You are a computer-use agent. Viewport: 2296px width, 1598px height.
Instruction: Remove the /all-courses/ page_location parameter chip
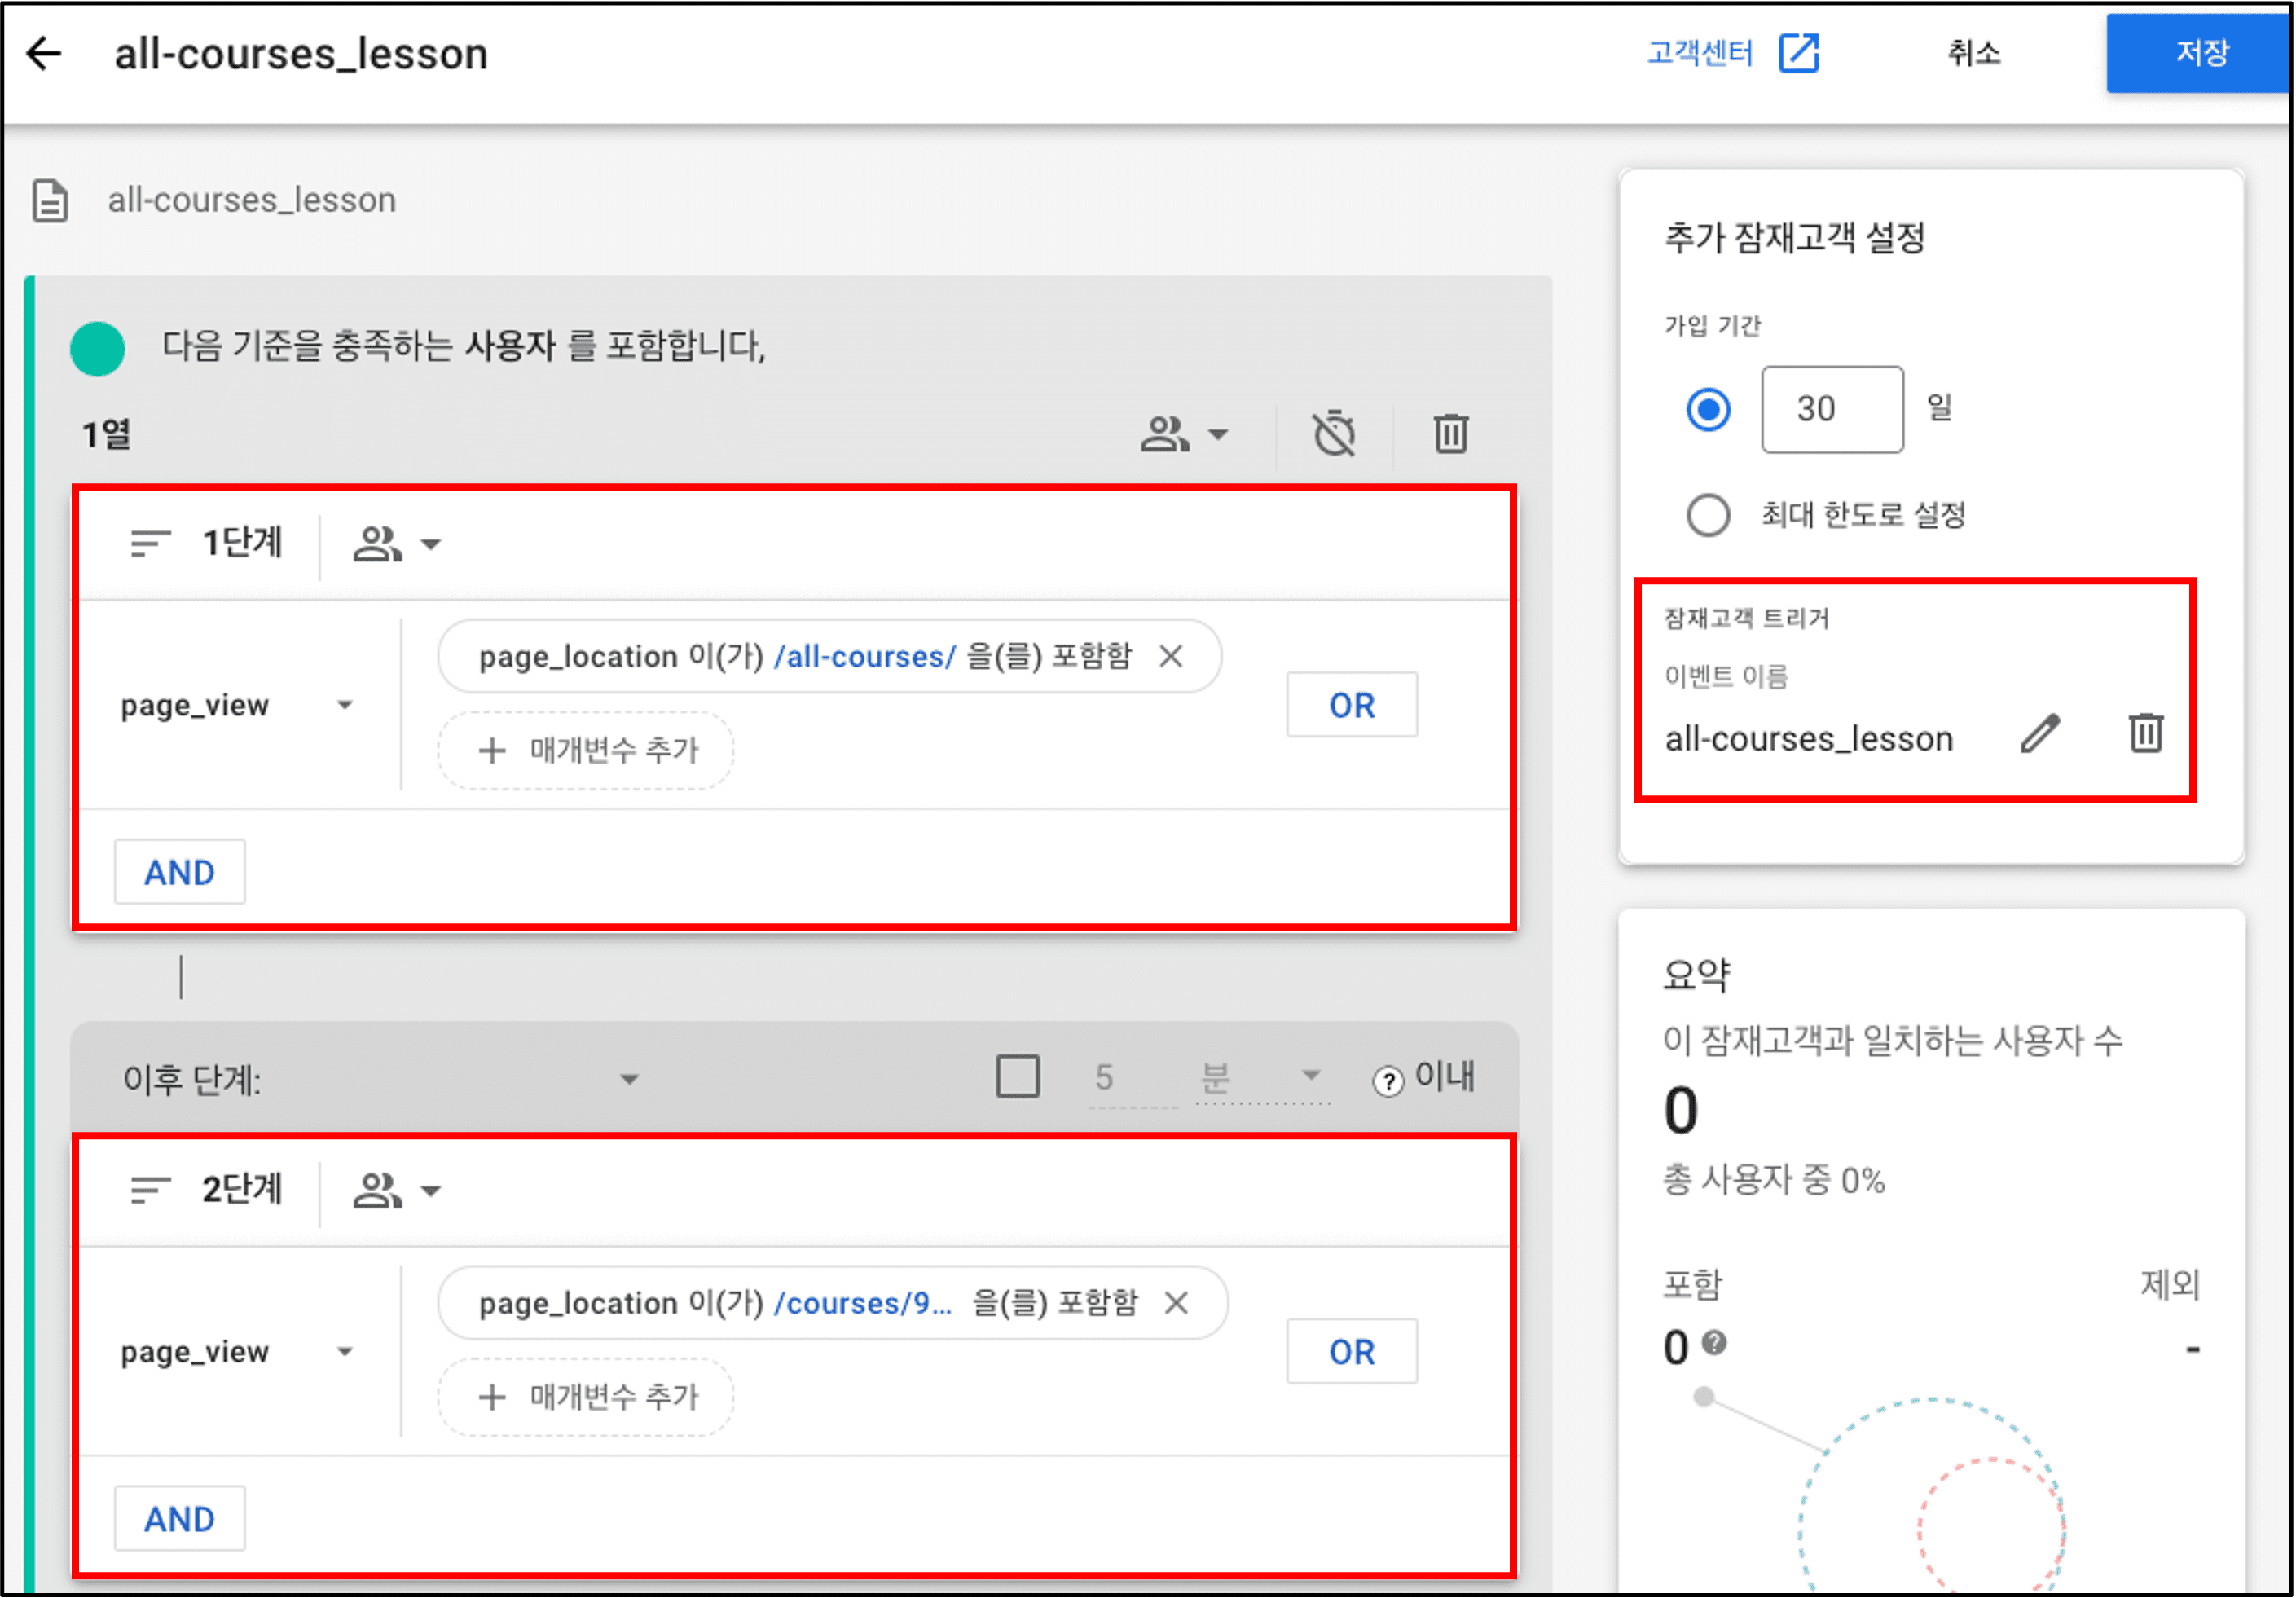coord(1171,656)
